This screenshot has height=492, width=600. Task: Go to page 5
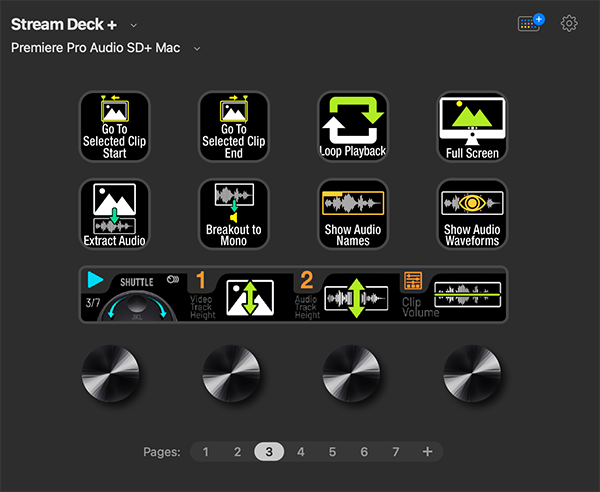[x=333, y=452]
